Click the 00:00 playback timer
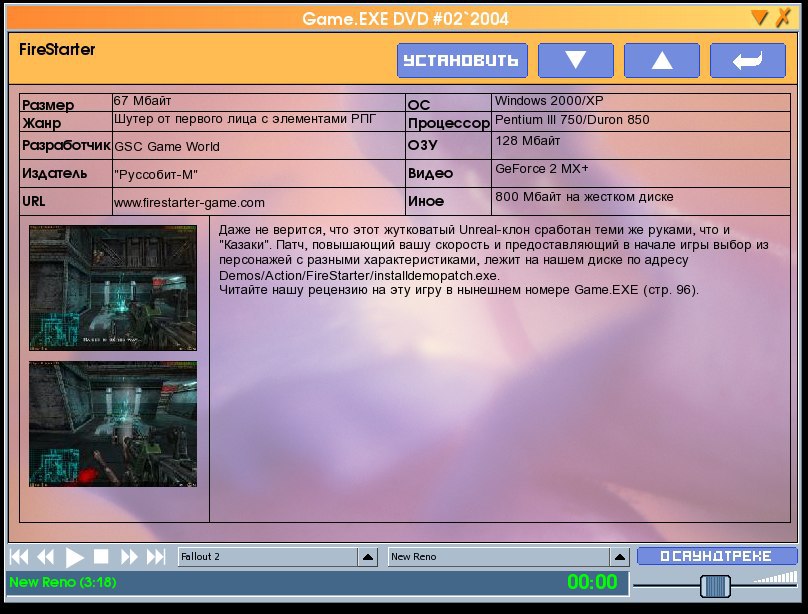 pyautogui.click(x=592, y=582)
